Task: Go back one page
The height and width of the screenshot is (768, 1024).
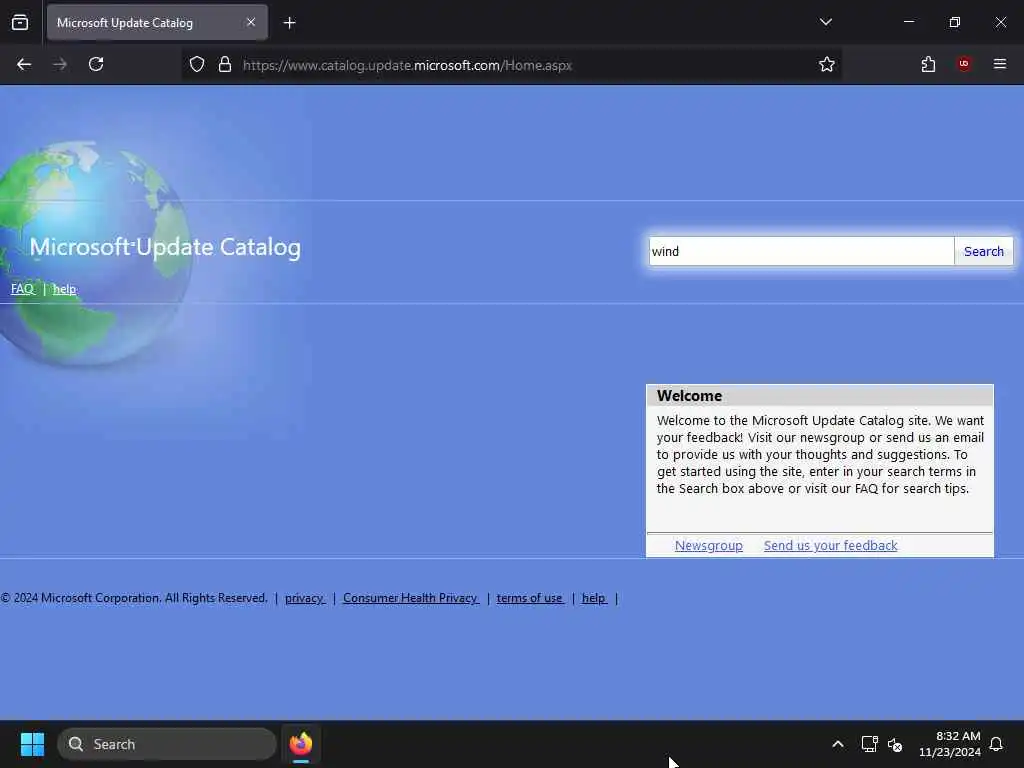Action: pyautogui.click(x=24, y=65)
